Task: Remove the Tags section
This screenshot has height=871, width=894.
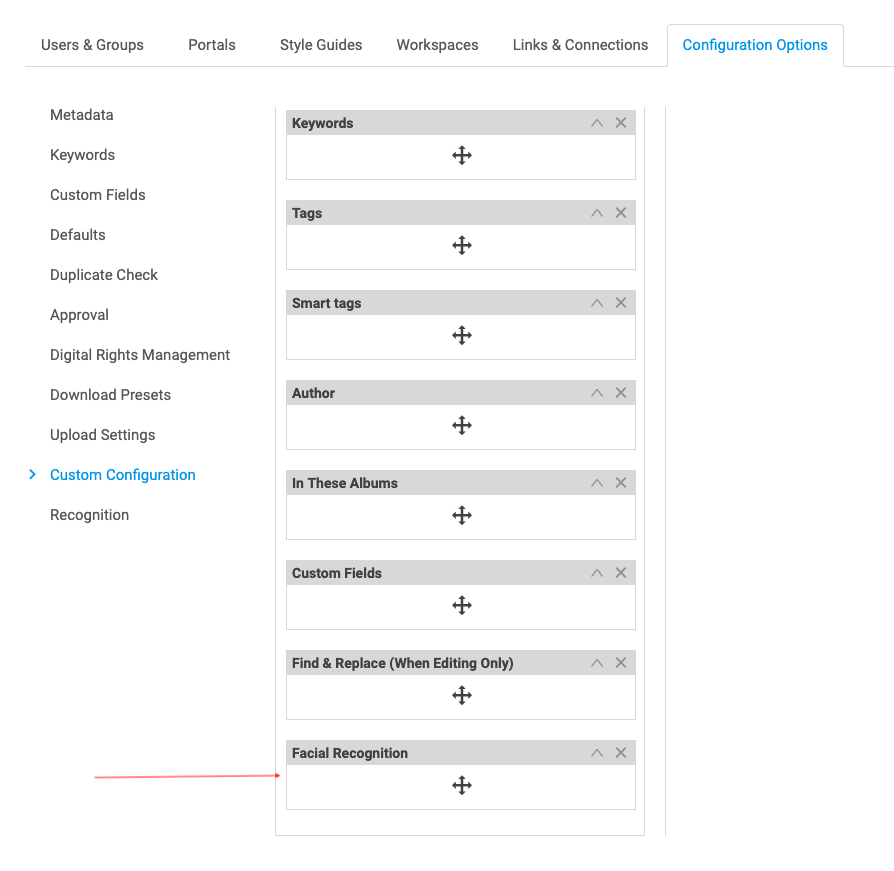Action: (621, 212)
